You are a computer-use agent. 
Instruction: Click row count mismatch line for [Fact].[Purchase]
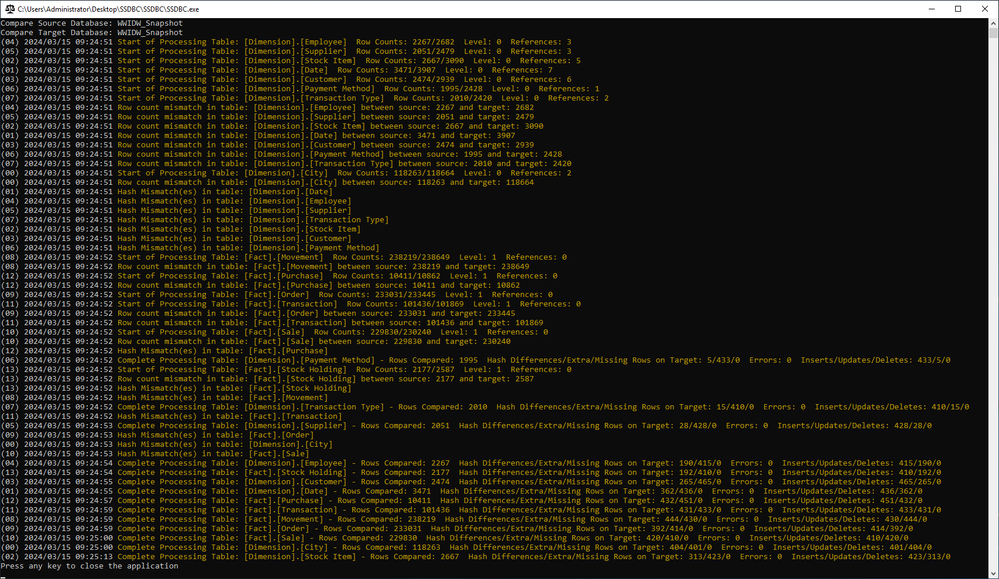[260, 285]
